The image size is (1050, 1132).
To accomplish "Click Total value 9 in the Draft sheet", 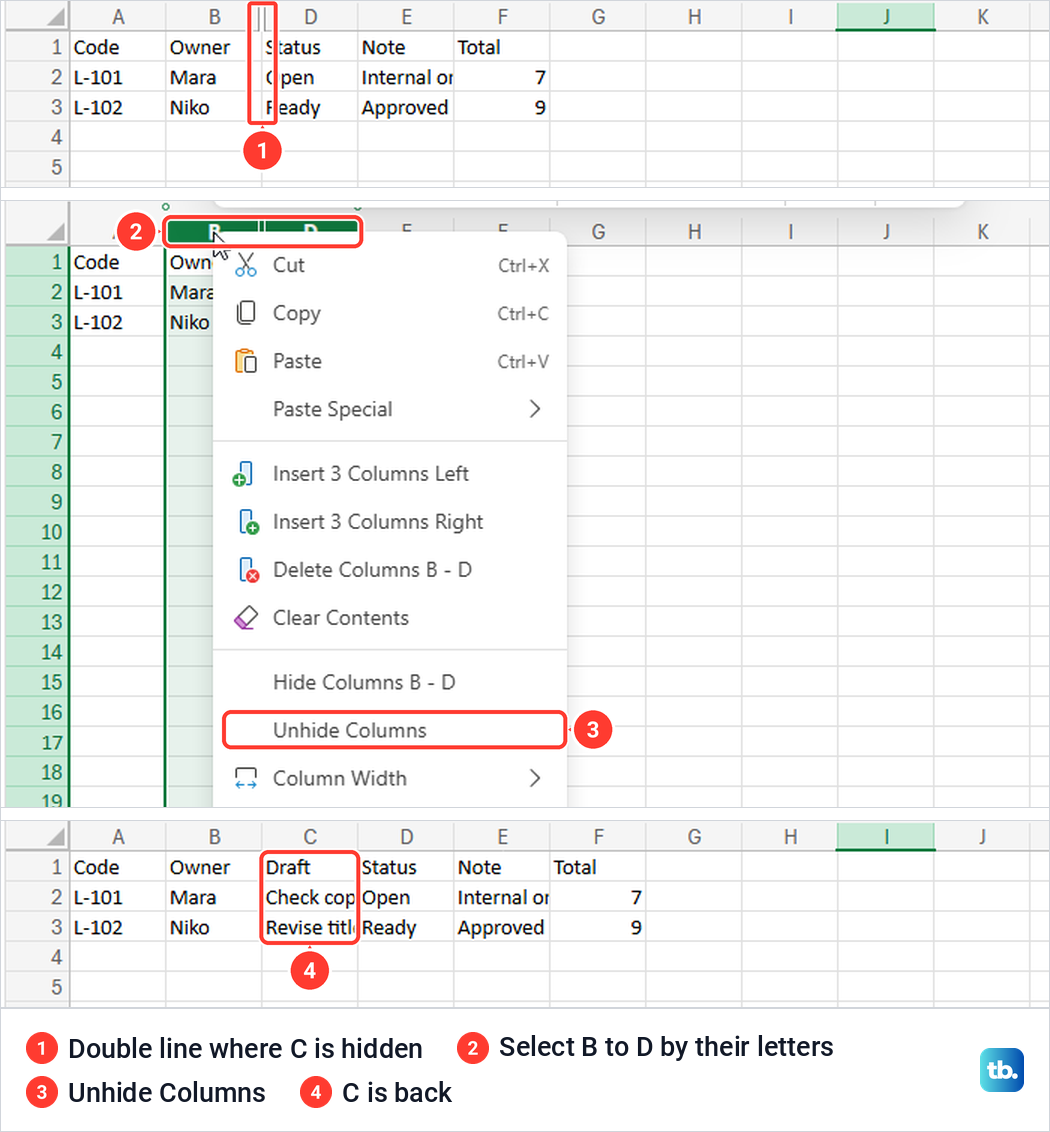I will pos(598,928).
